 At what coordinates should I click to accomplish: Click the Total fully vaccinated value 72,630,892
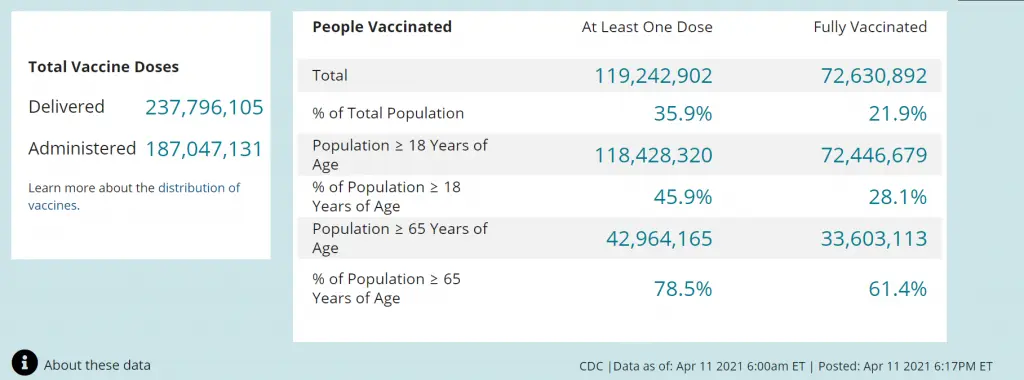(874, 76)
